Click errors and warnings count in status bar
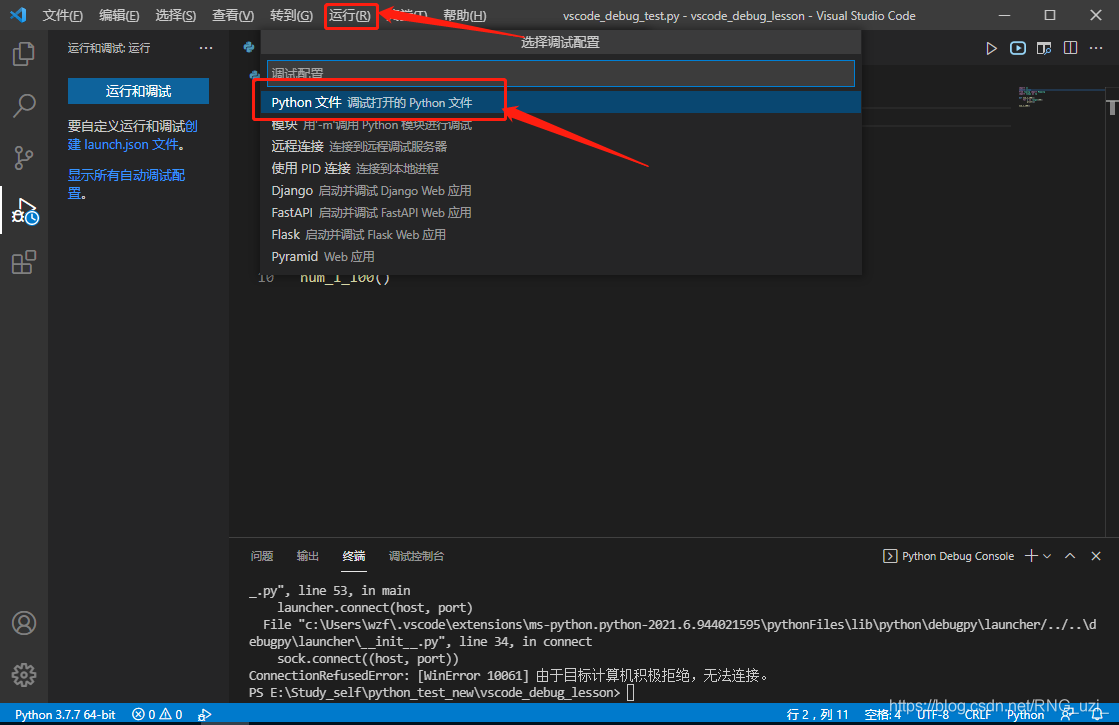The width and height of the screenshot is (1119, 725). [157, 714]
